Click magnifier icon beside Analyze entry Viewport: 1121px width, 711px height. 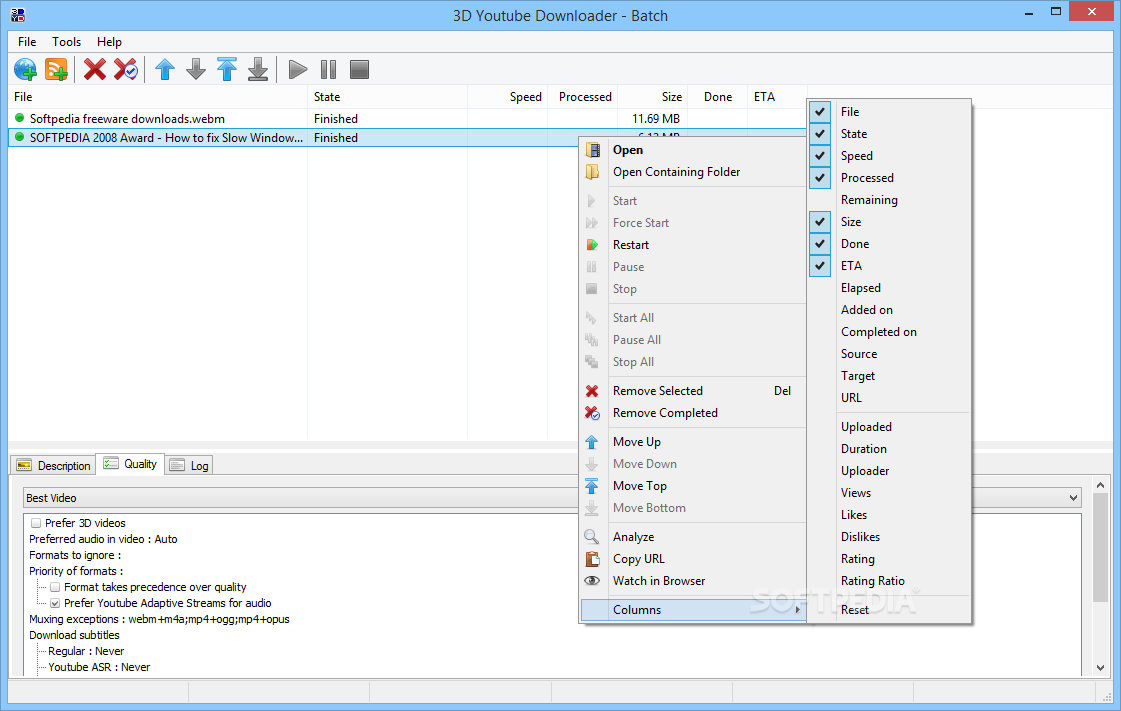pos(592,537)
